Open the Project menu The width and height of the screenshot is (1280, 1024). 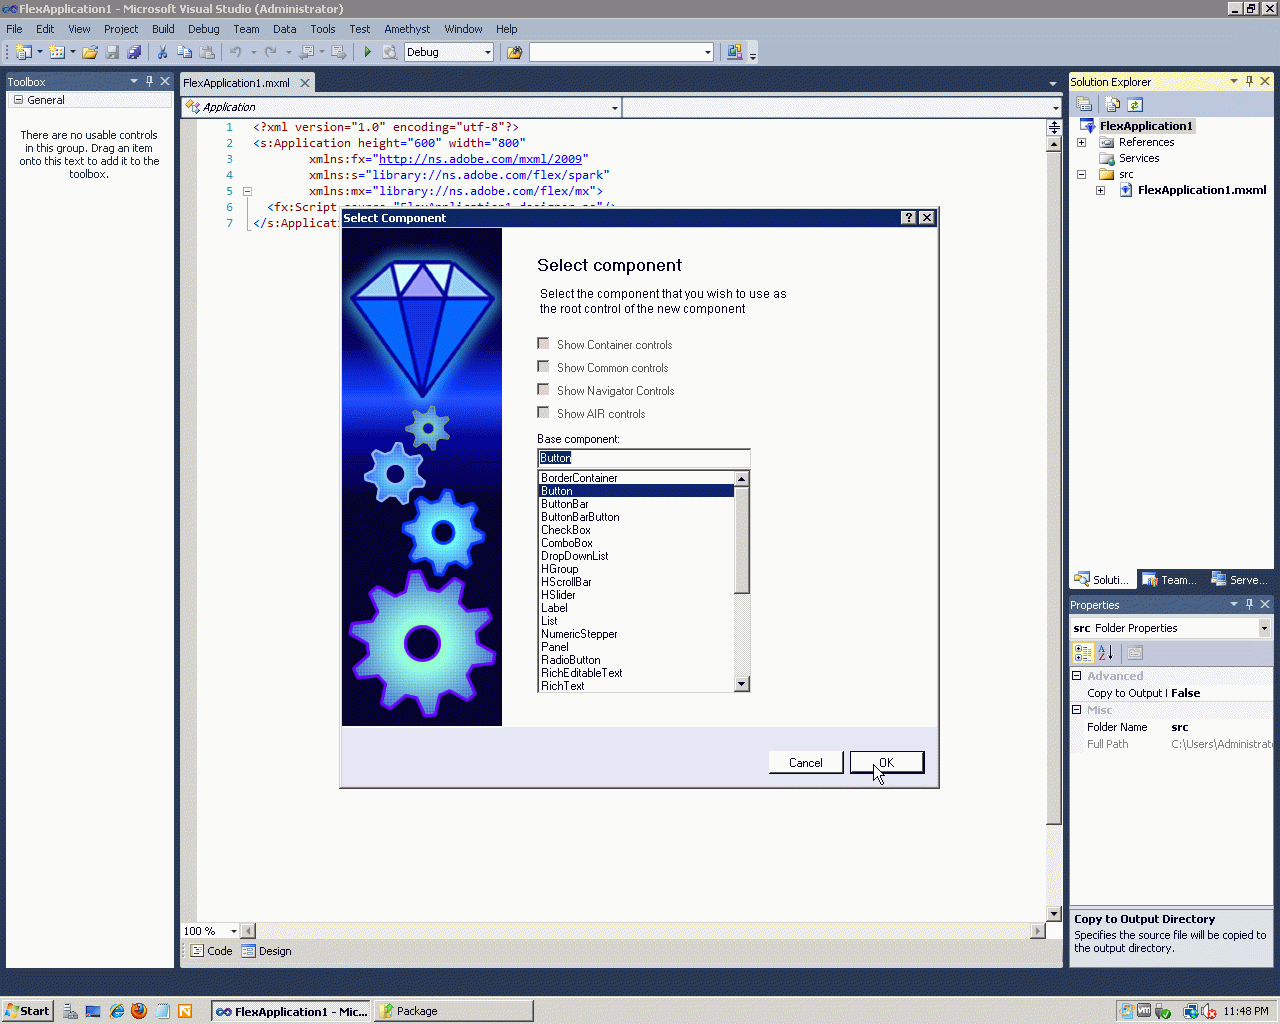click(121, 29)
